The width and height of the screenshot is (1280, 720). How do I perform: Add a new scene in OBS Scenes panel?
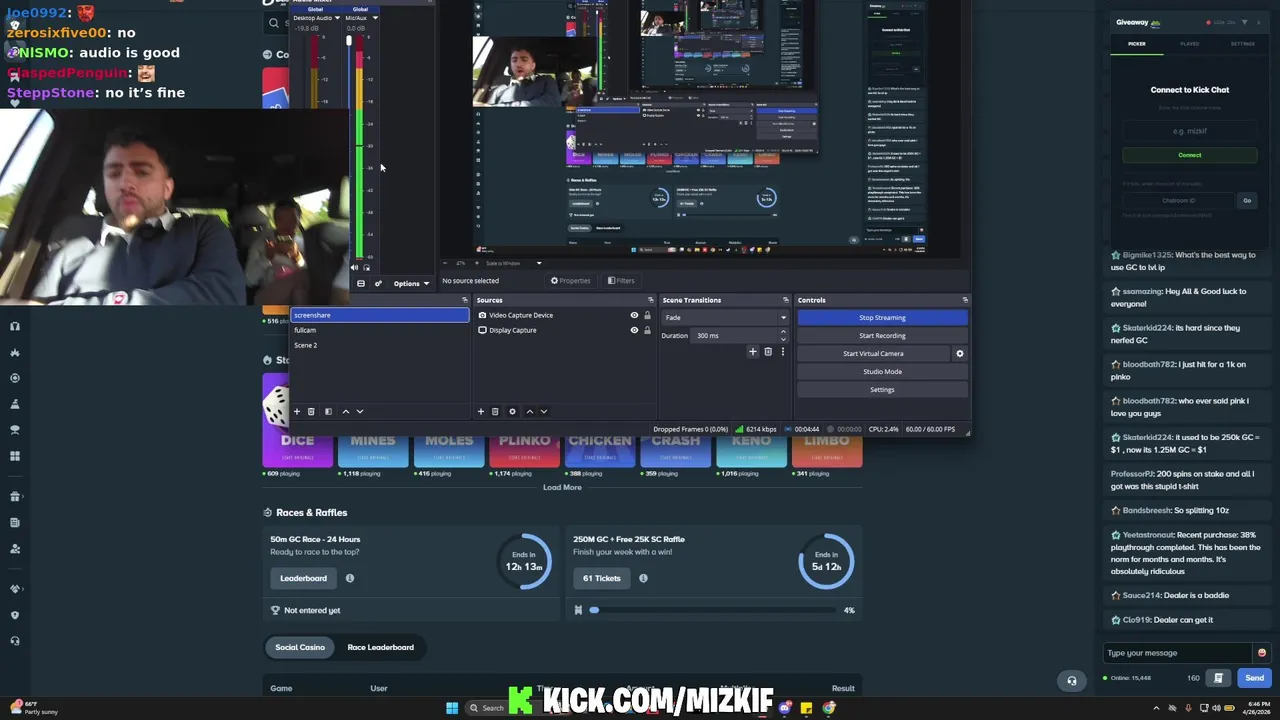click(297, 411)
